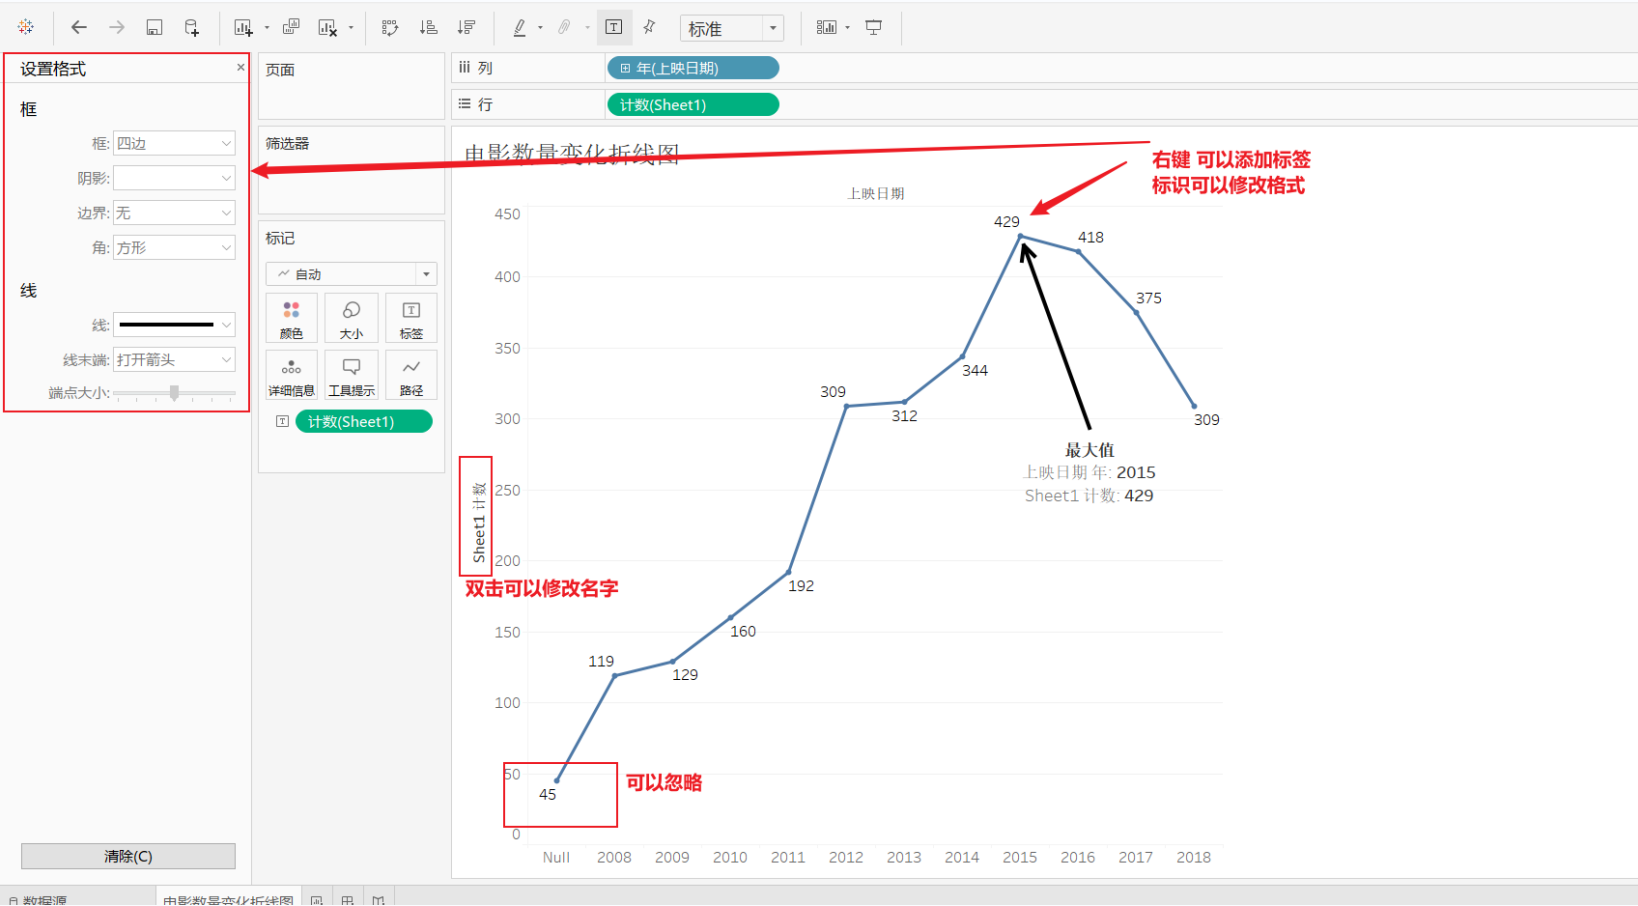The width and height of the screenshot is (1638, 906).
Task: Save the workbook with the disk icon
Action: click(x=154, y=27)
